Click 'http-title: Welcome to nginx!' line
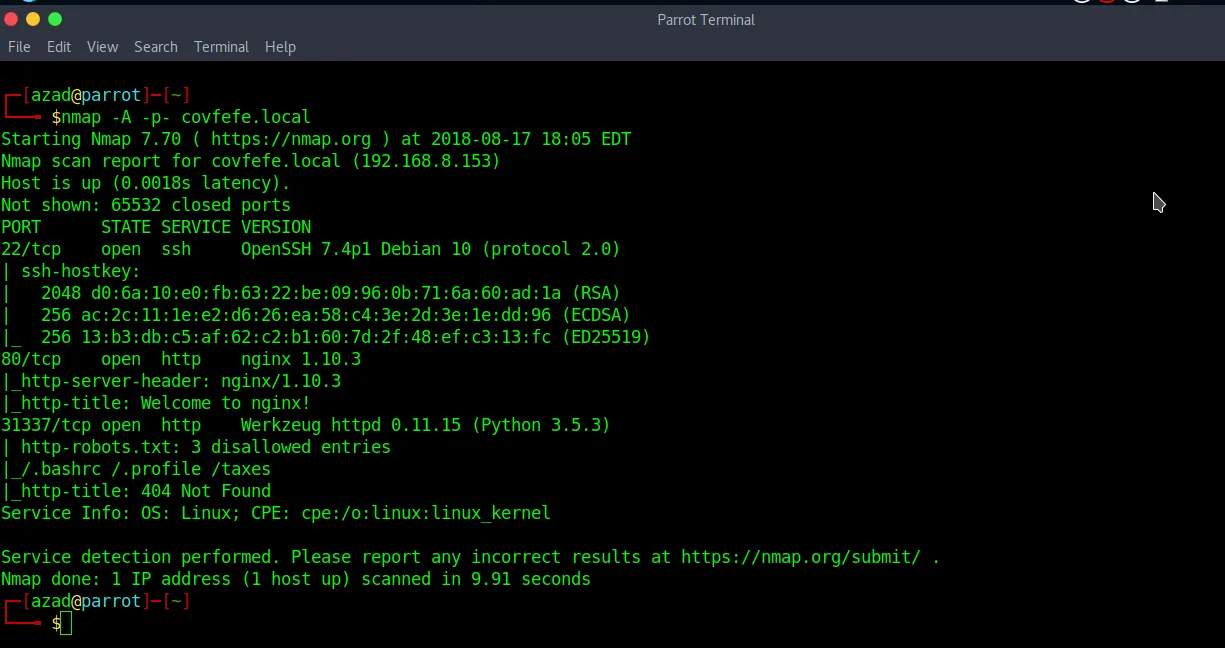The width and height of the screenshot is (1225, 648). click(x=156, y=403)
